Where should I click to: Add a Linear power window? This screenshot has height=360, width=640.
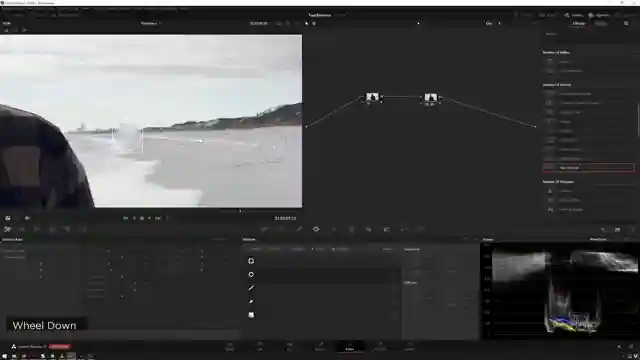click(251, 261)
